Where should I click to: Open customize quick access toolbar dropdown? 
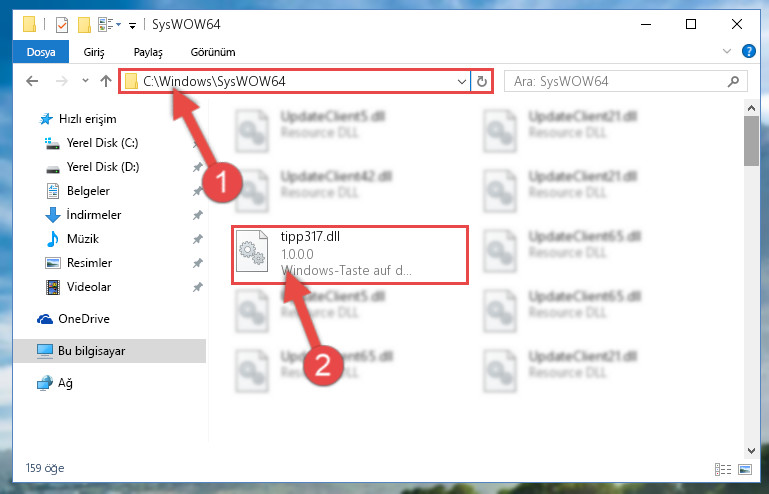pyautogui.click(x=132, y=25)
